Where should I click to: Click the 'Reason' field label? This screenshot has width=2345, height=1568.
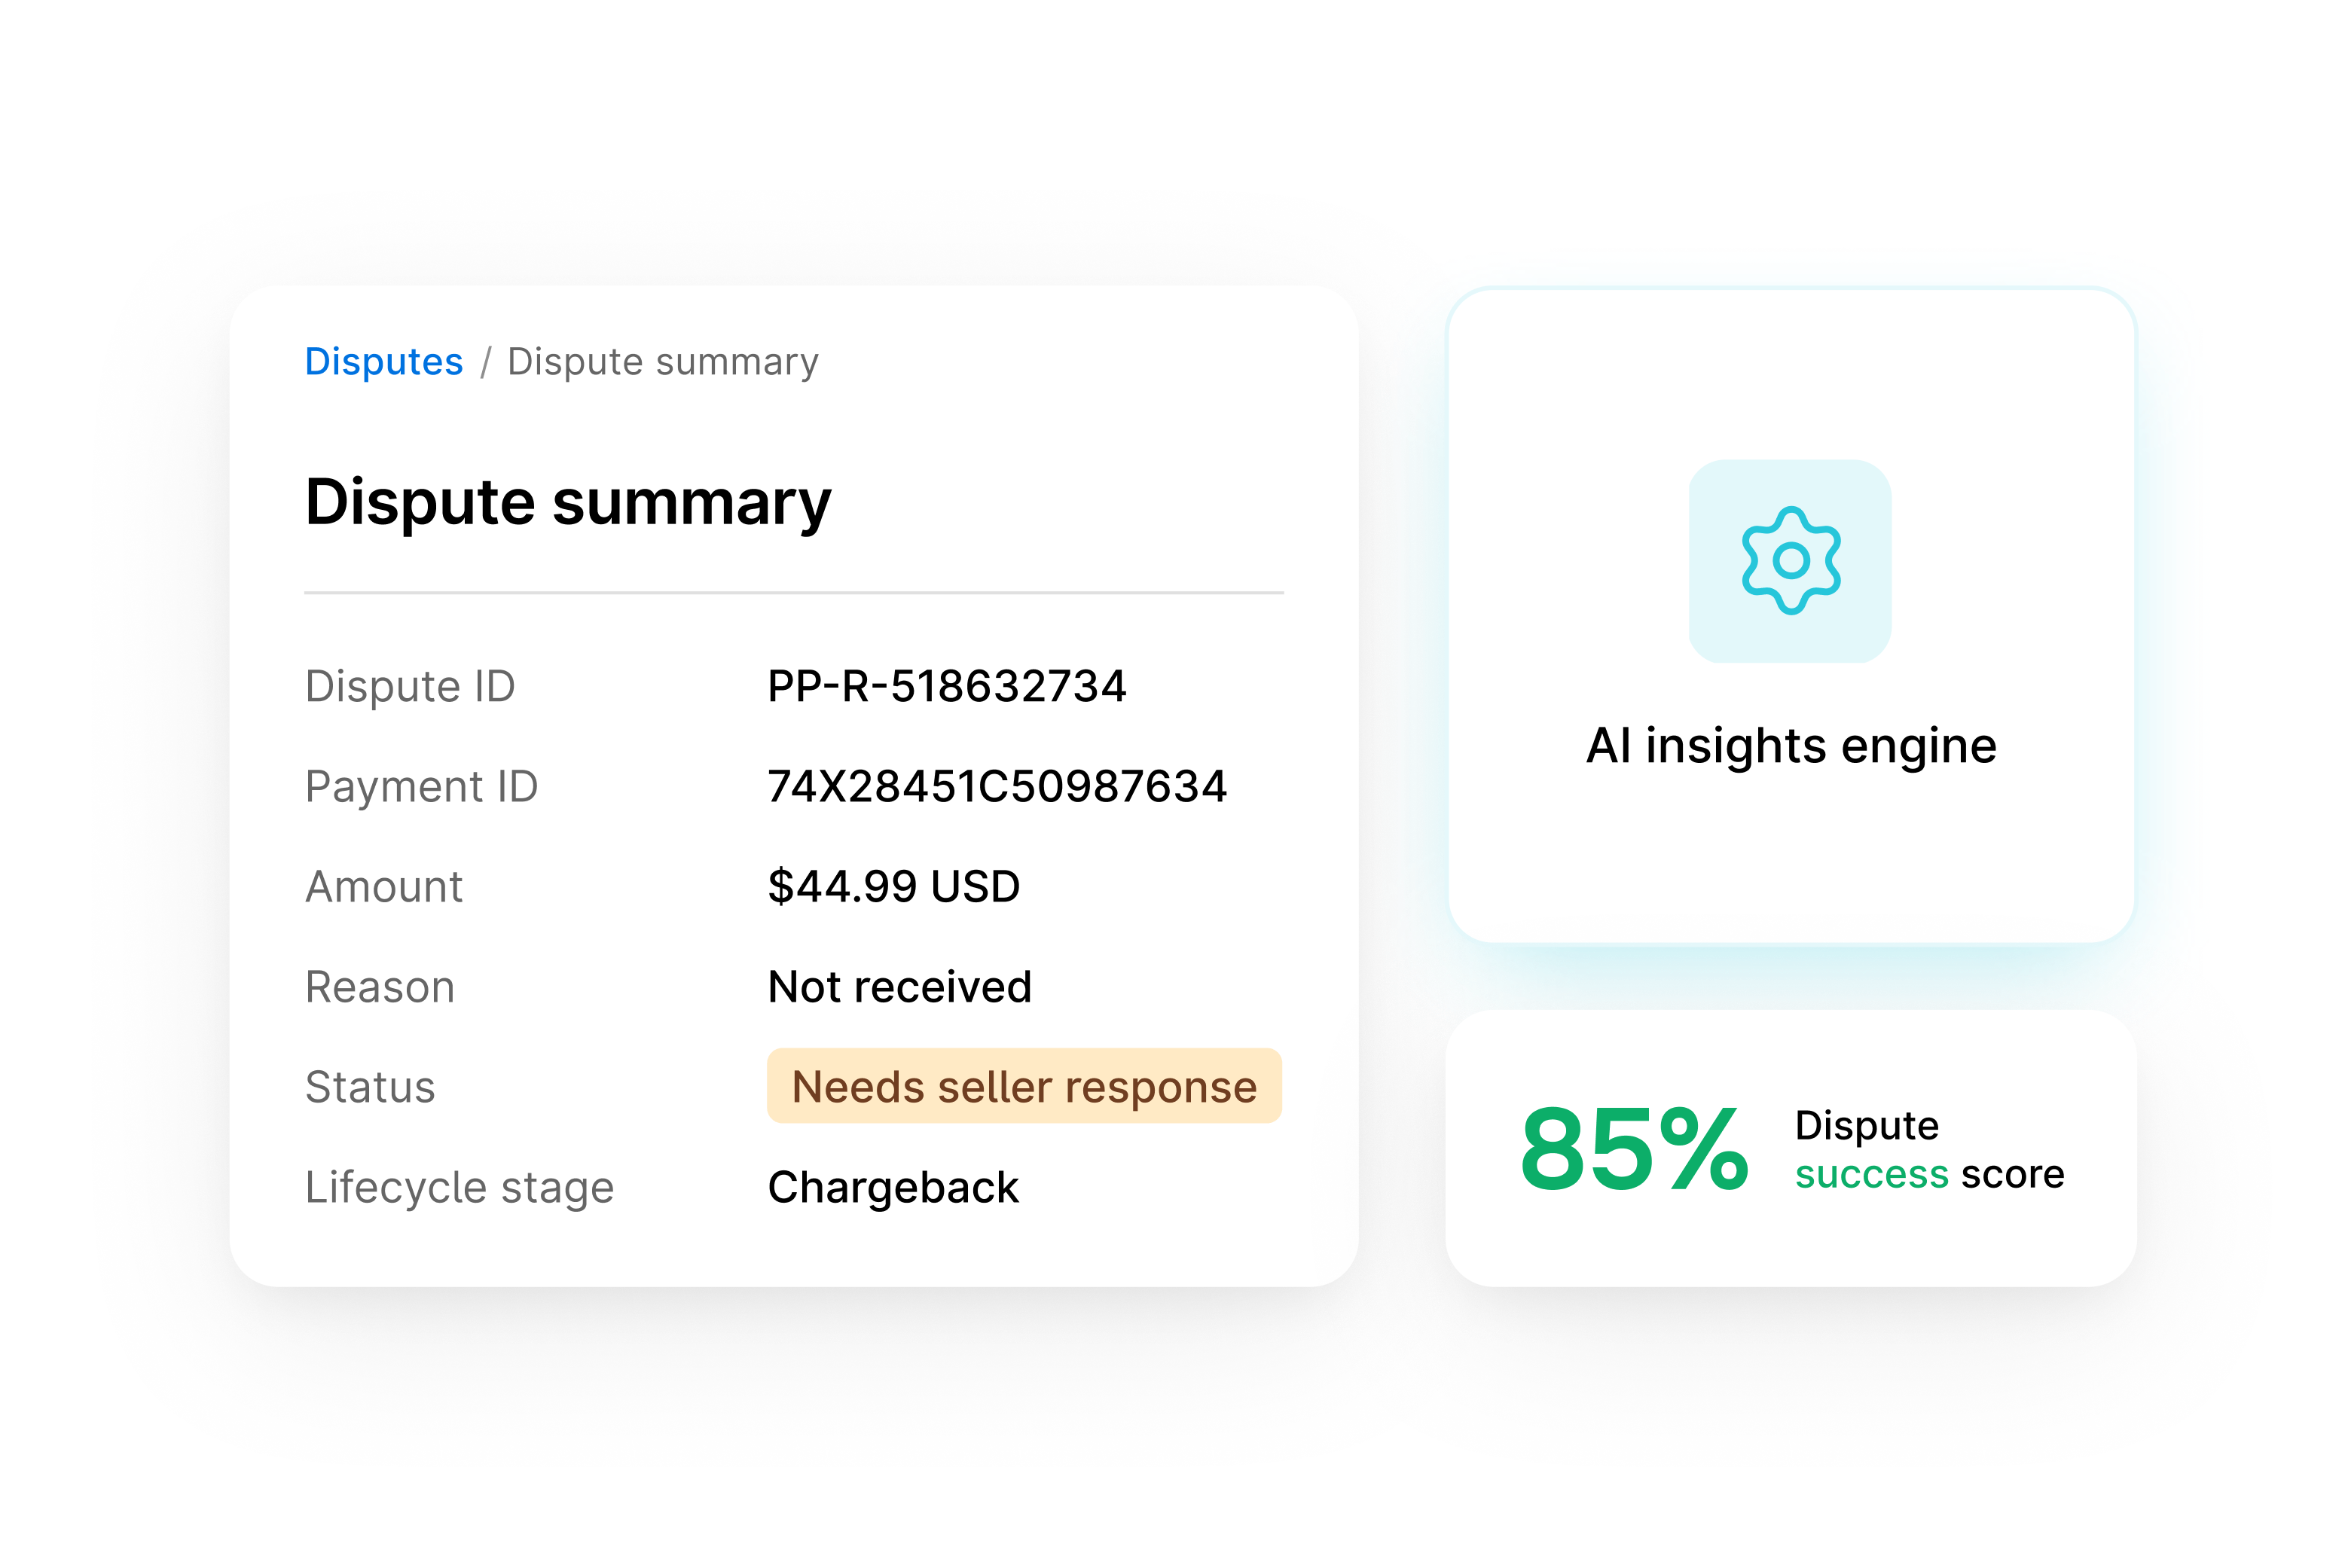point(379,986)
